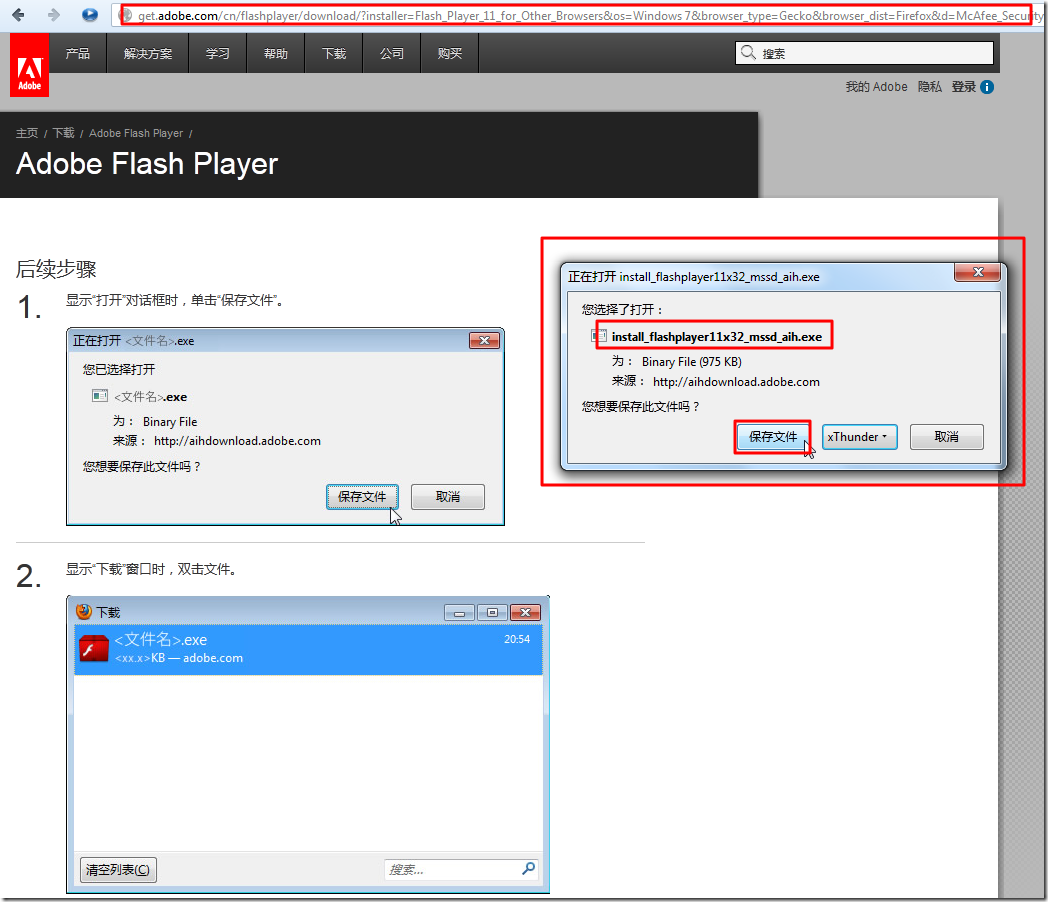Click the http://aihdownload.adobe.com source text in dialog
The height and width of the screenshot is (902, 1048).
736,382
